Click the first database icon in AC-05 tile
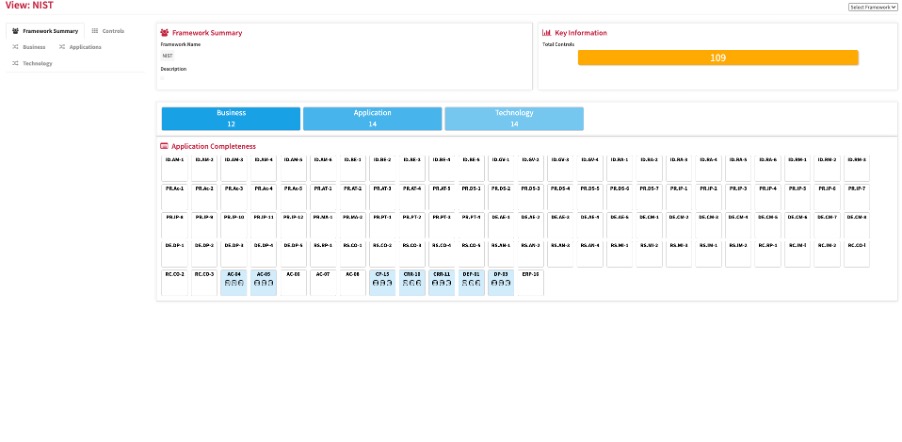This screenshot has width=902, height=442. tap(257, 283)
